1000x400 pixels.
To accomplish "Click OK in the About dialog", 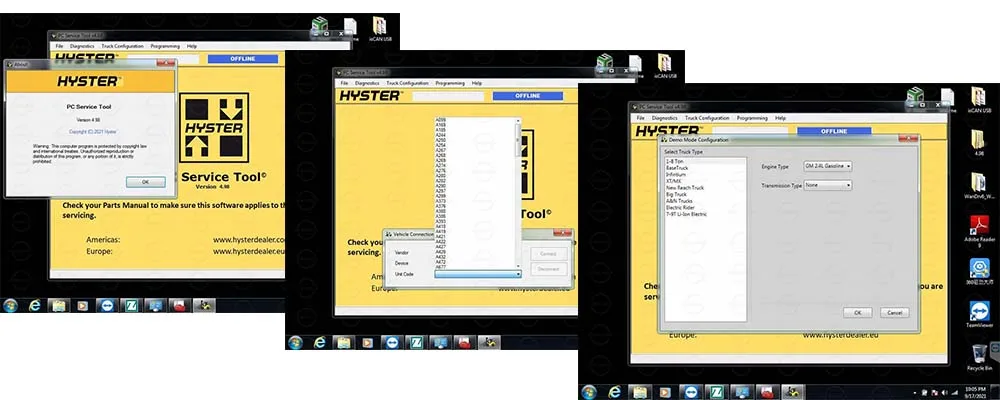I will click(x=145, y=182).
